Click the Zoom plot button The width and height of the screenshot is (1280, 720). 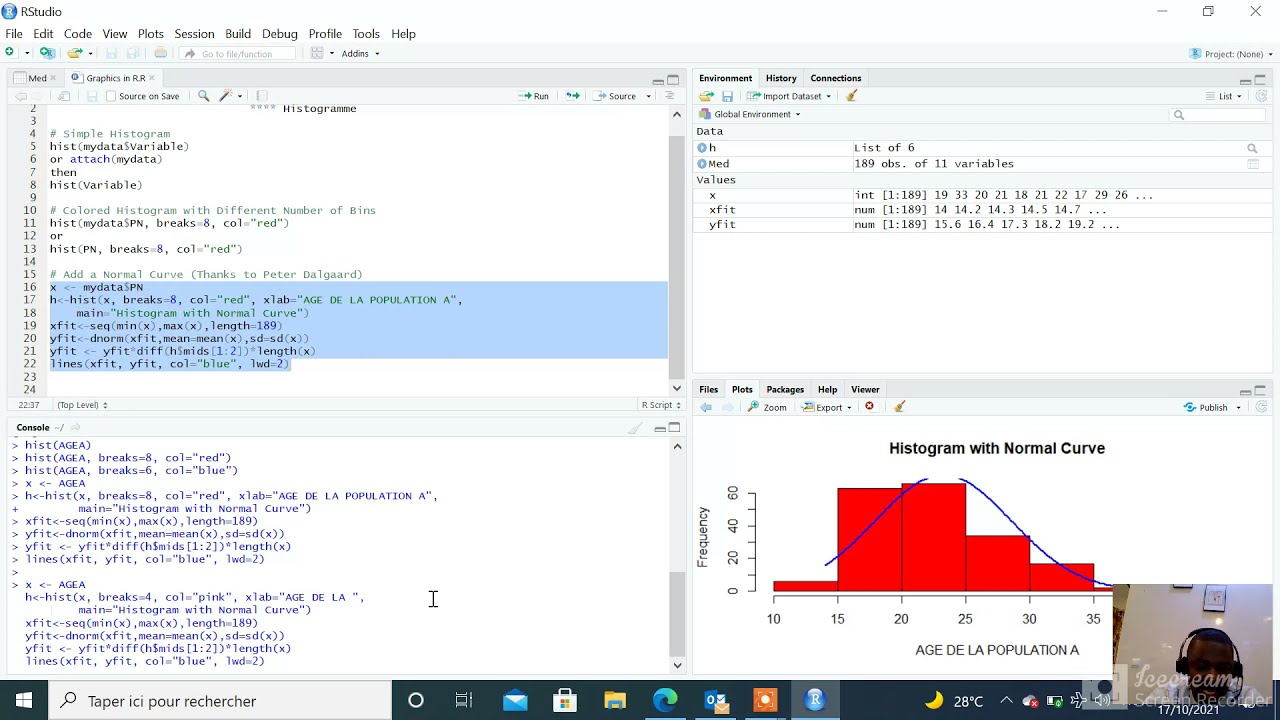pyautogui.click(x=767, y=407)
